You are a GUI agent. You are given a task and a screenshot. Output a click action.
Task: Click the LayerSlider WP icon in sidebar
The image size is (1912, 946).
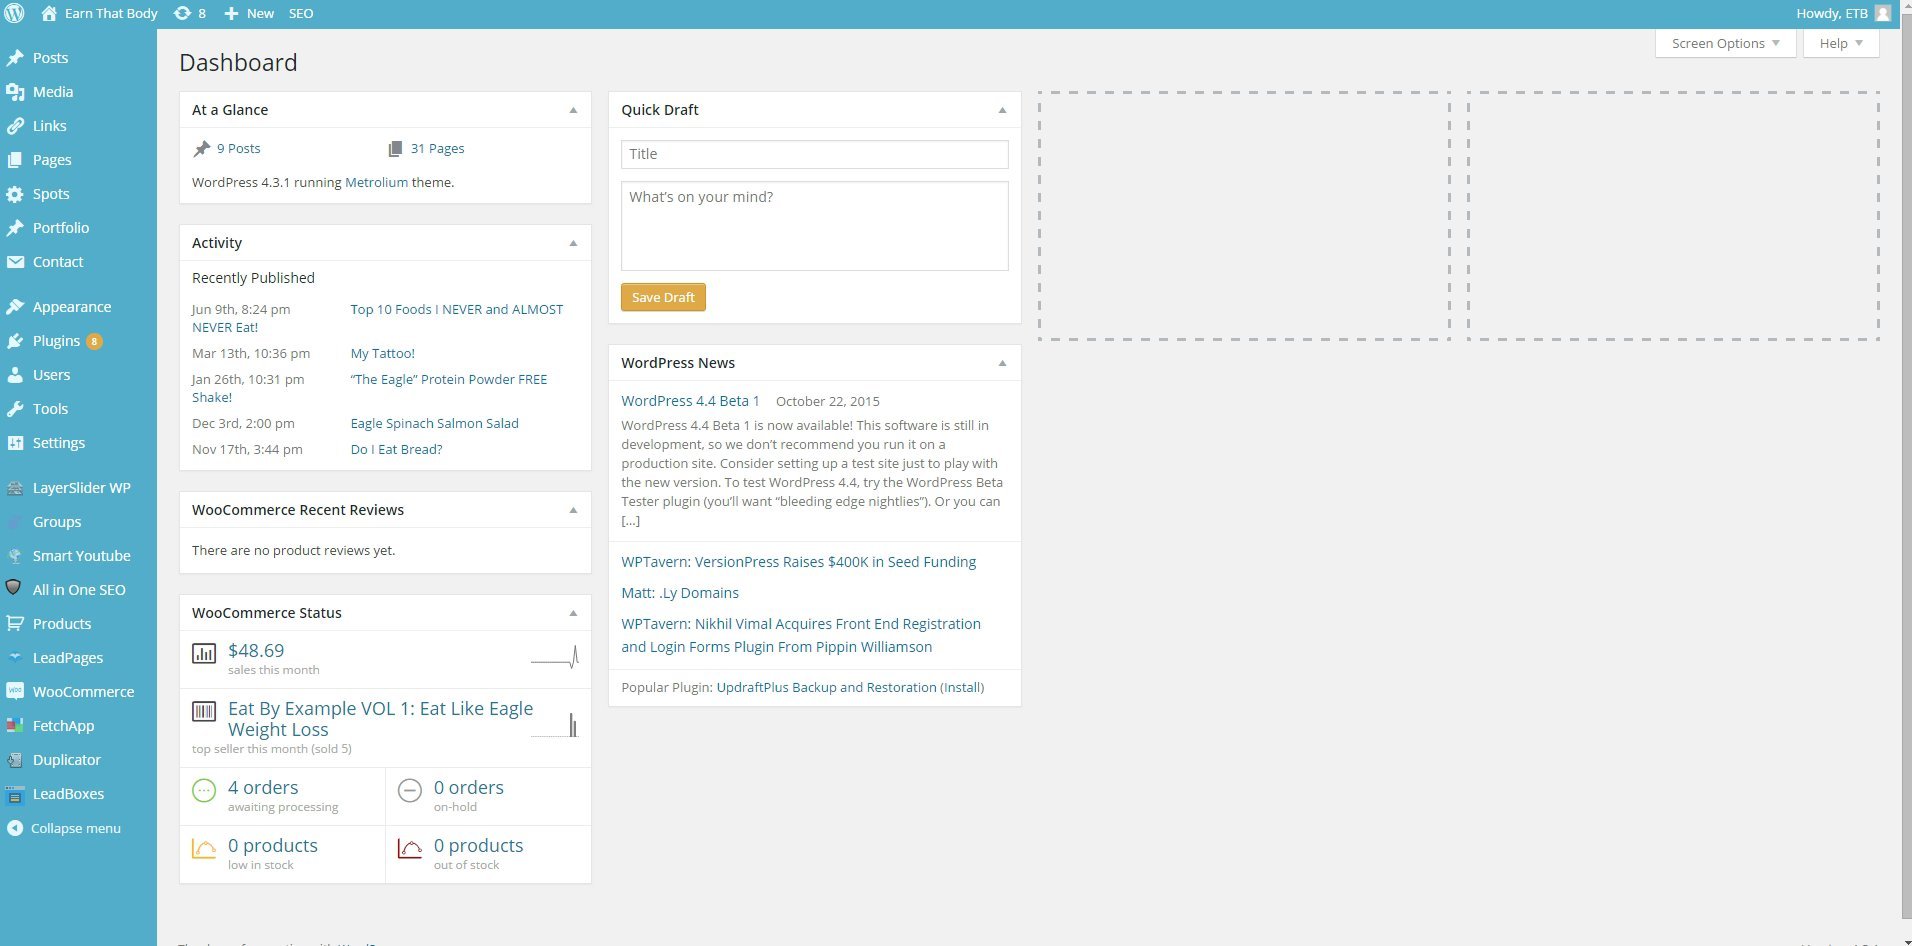click(x=15, y=488)
